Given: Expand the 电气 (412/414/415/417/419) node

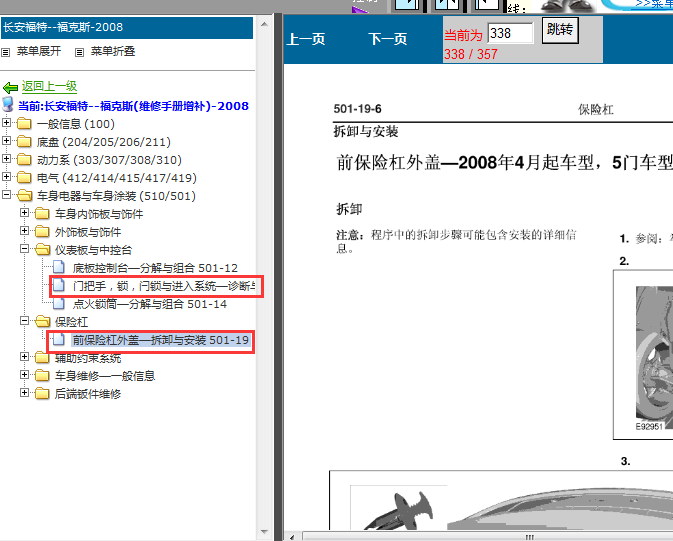Looking at the screenshot, I should pos(6,177).
